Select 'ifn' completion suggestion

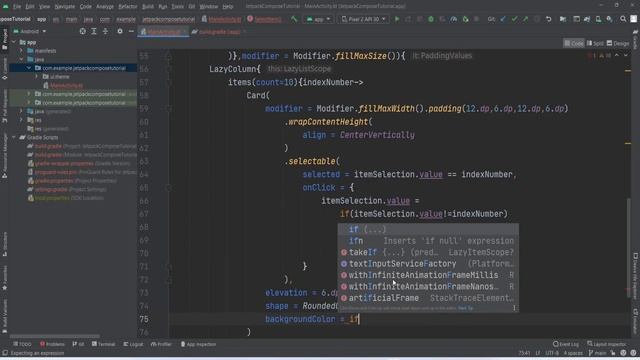coord(428,241)
